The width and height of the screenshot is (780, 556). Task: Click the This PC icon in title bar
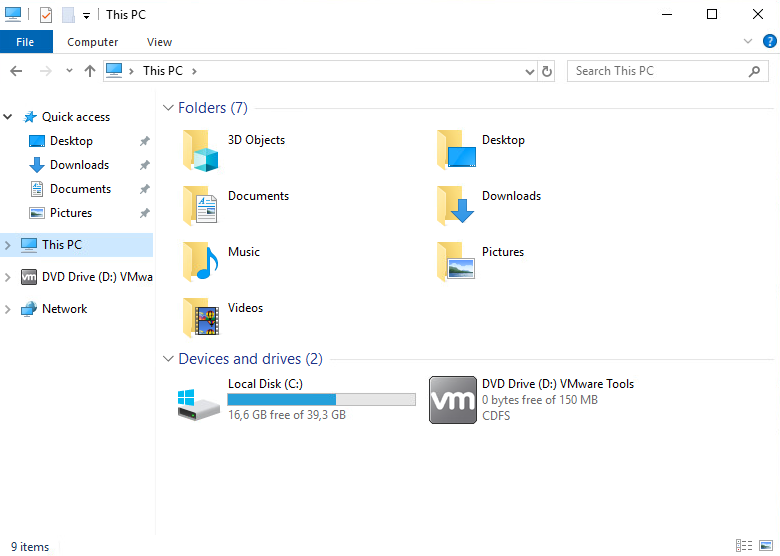pyautogui.click(x=13, y=14)
